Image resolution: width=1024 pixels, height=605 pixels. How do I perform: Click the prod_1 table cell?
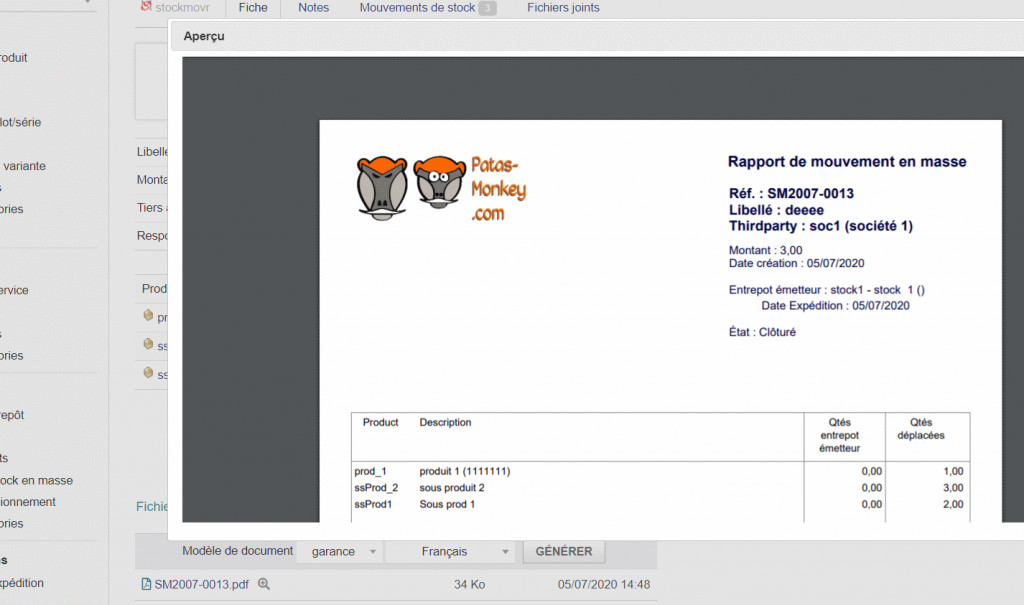(x=370, y=471)
